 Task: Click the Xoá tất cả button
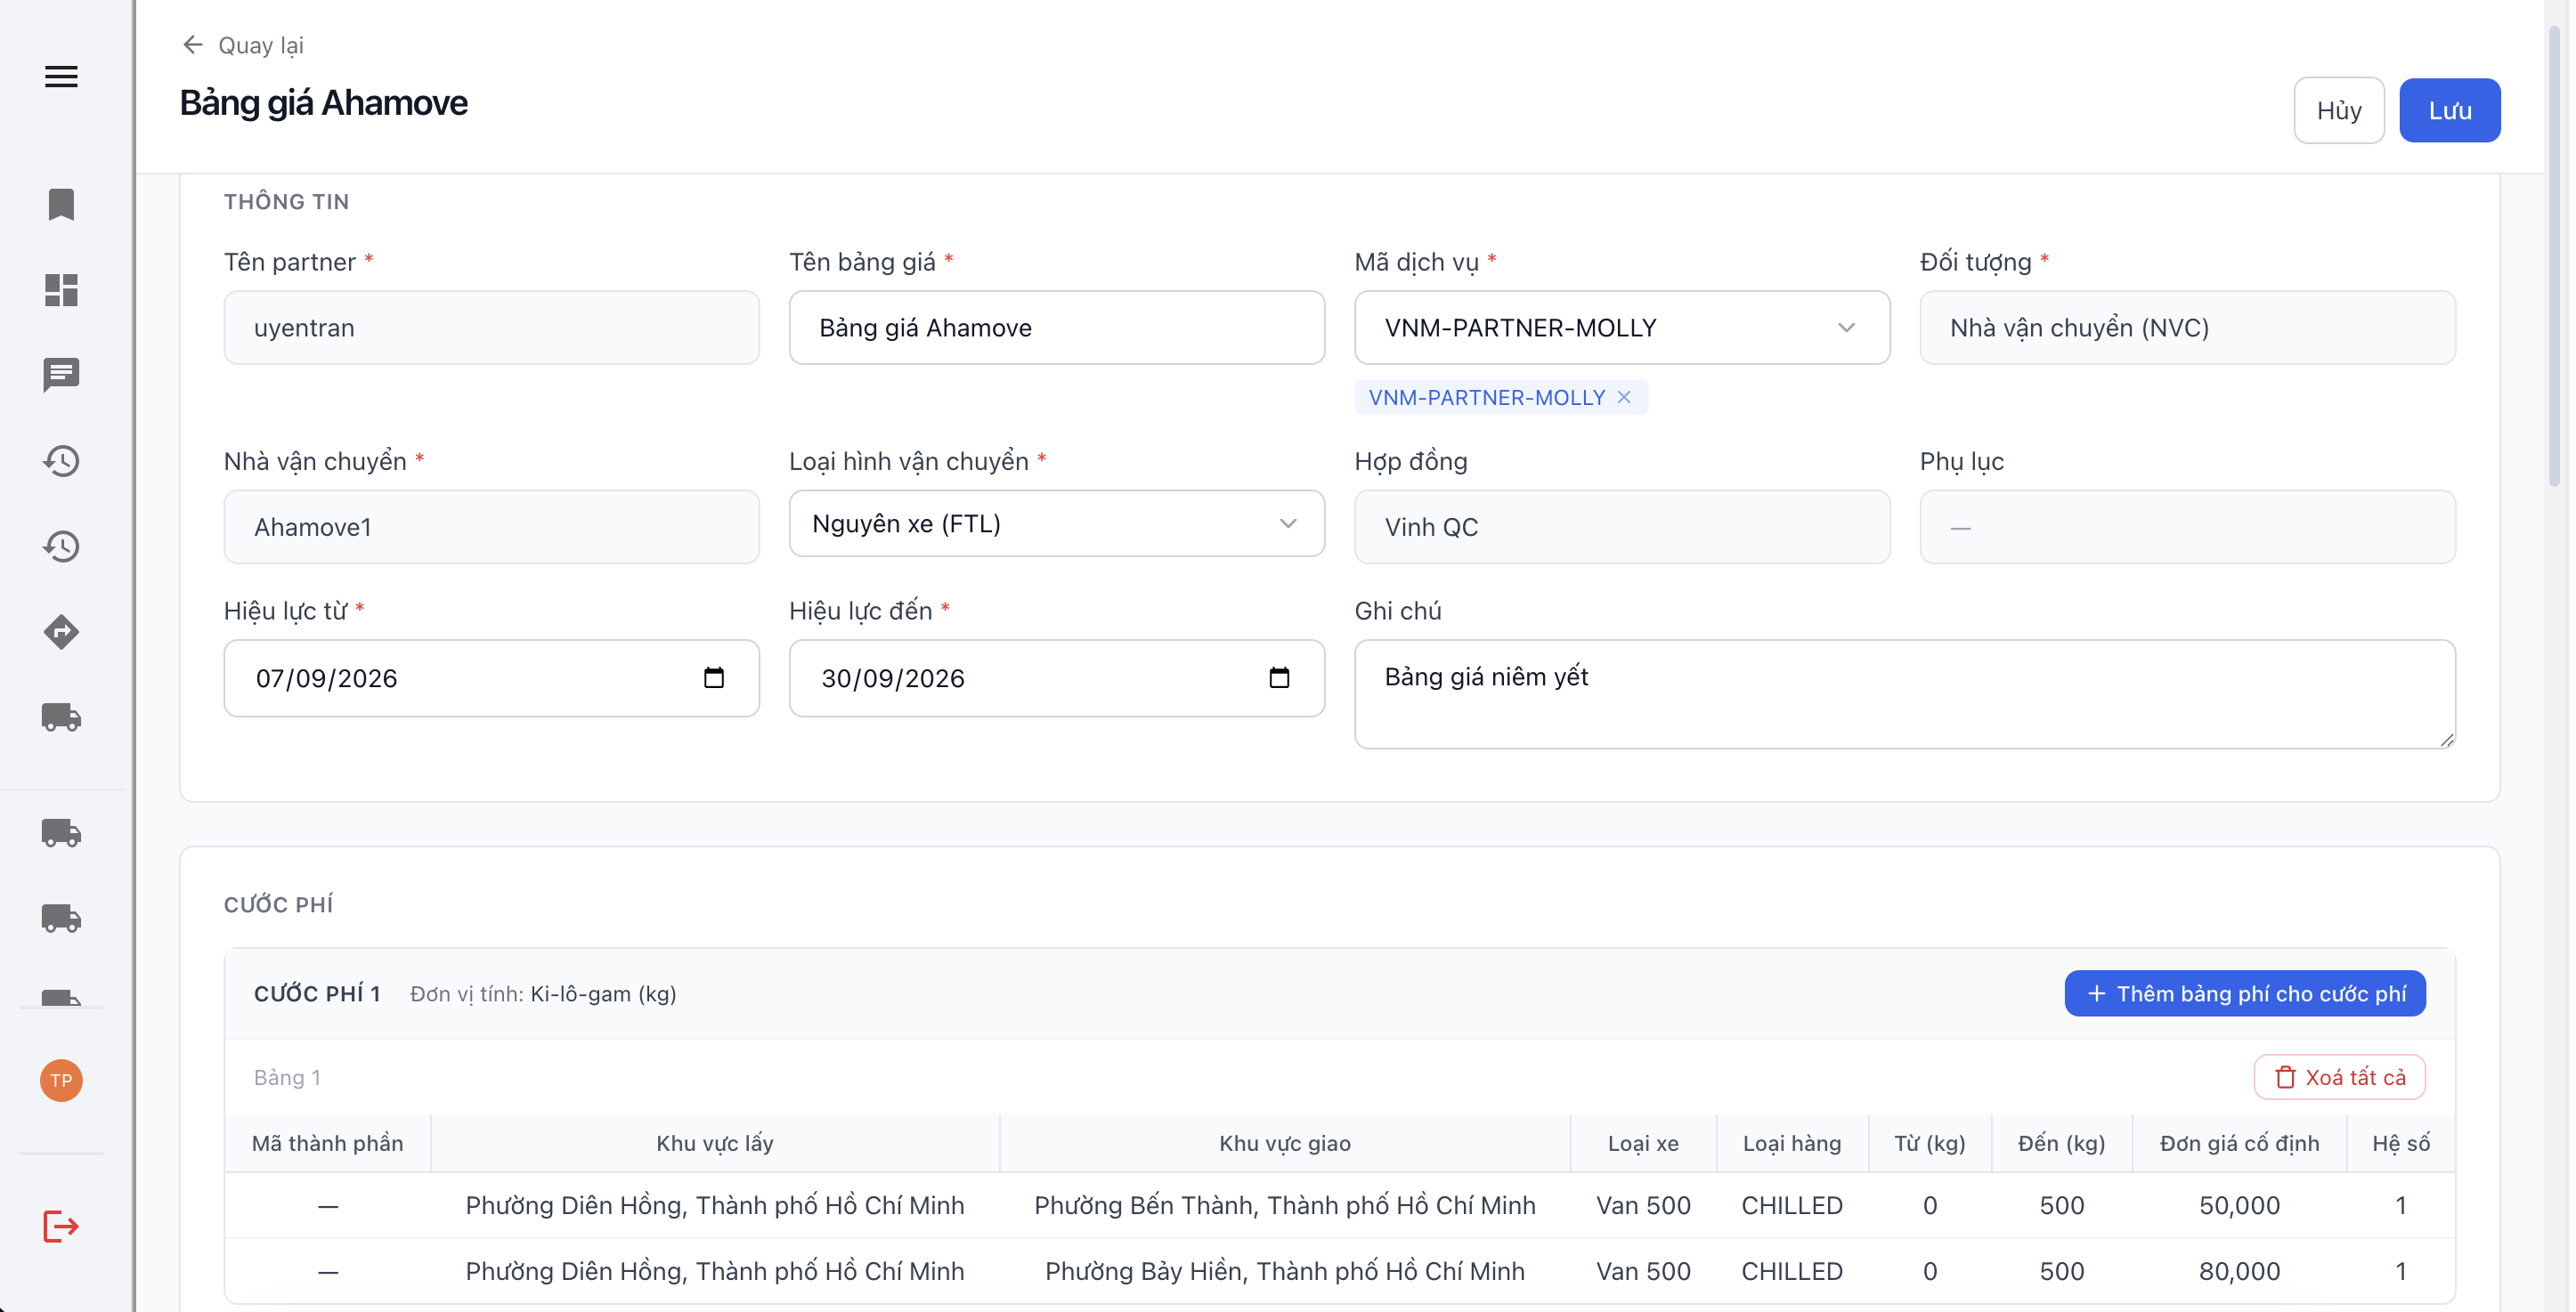tap(2339, 1077)
